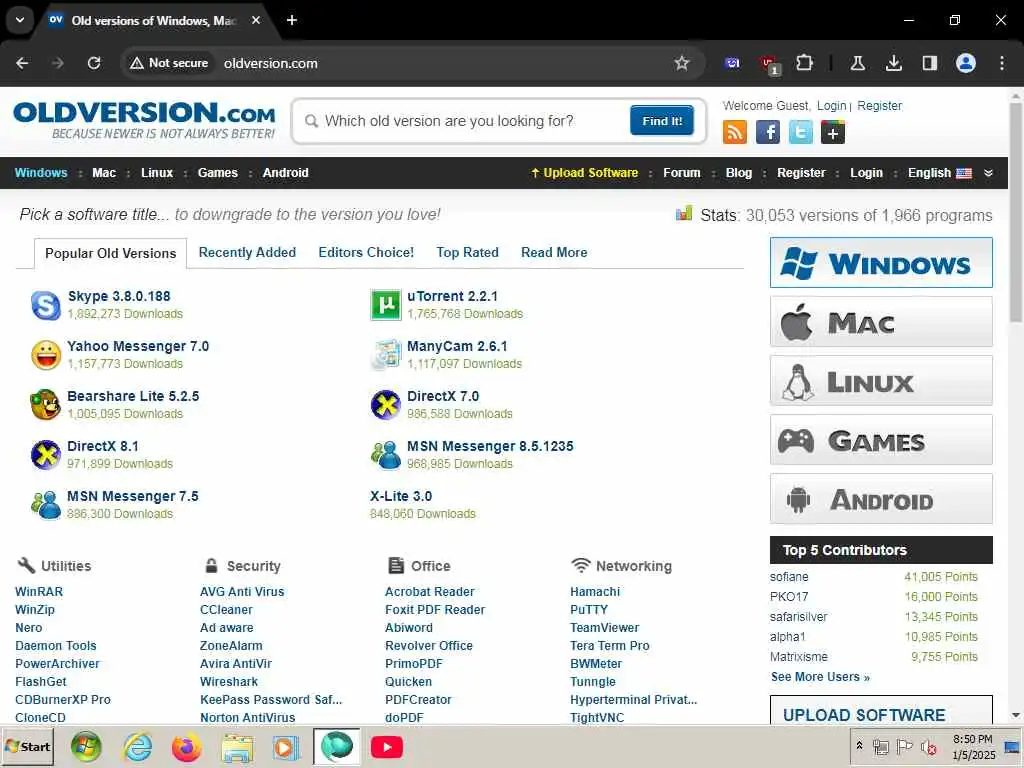Screen dimensions: 1024x768
Task: Open Chrome extensions puzzle icon
Action: pos(805,63)
